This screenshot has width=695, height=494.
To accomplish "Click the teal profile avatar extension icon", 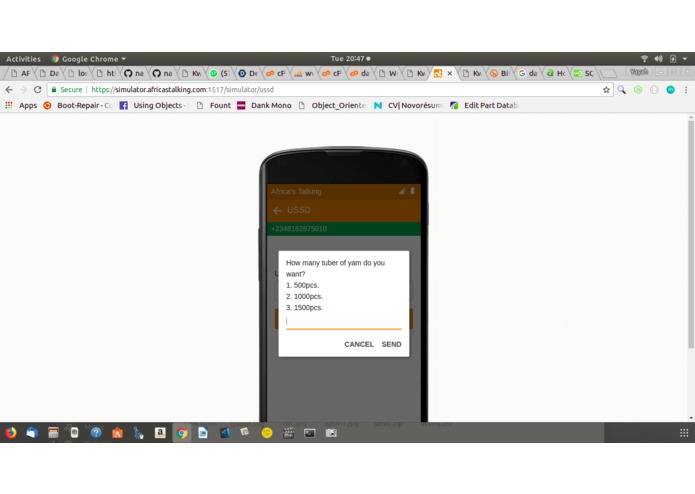I will tap(670, 90).
